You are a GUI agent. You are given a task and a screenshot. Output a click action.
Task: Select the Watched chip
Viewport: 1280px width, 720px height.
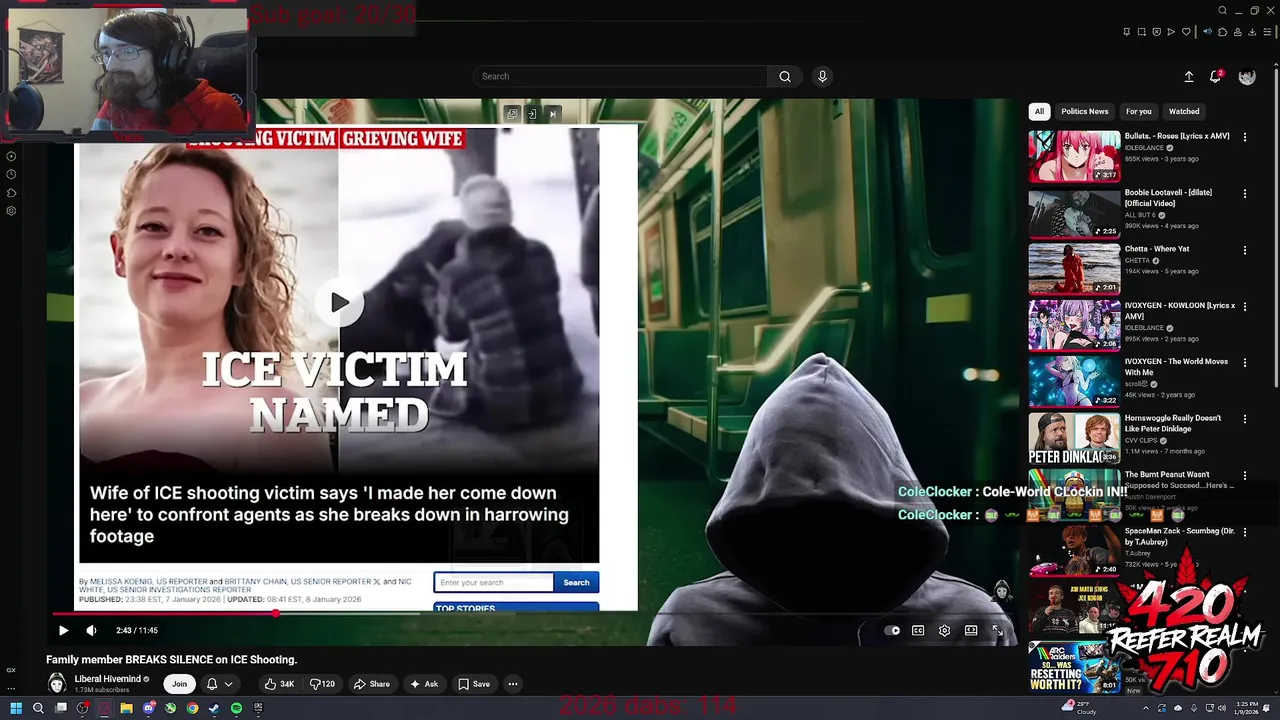tap(1184, 111)
